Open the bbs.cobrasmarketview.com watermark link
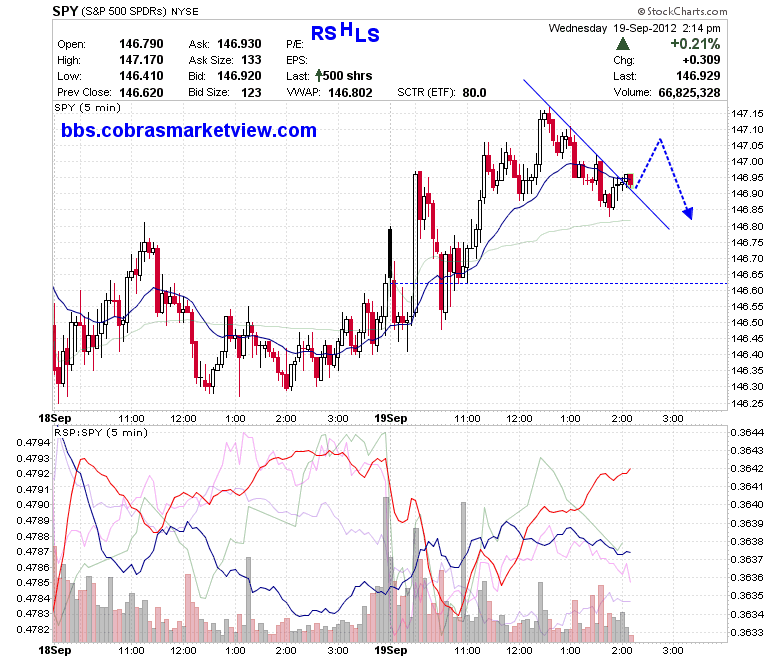 pos(189,130)
